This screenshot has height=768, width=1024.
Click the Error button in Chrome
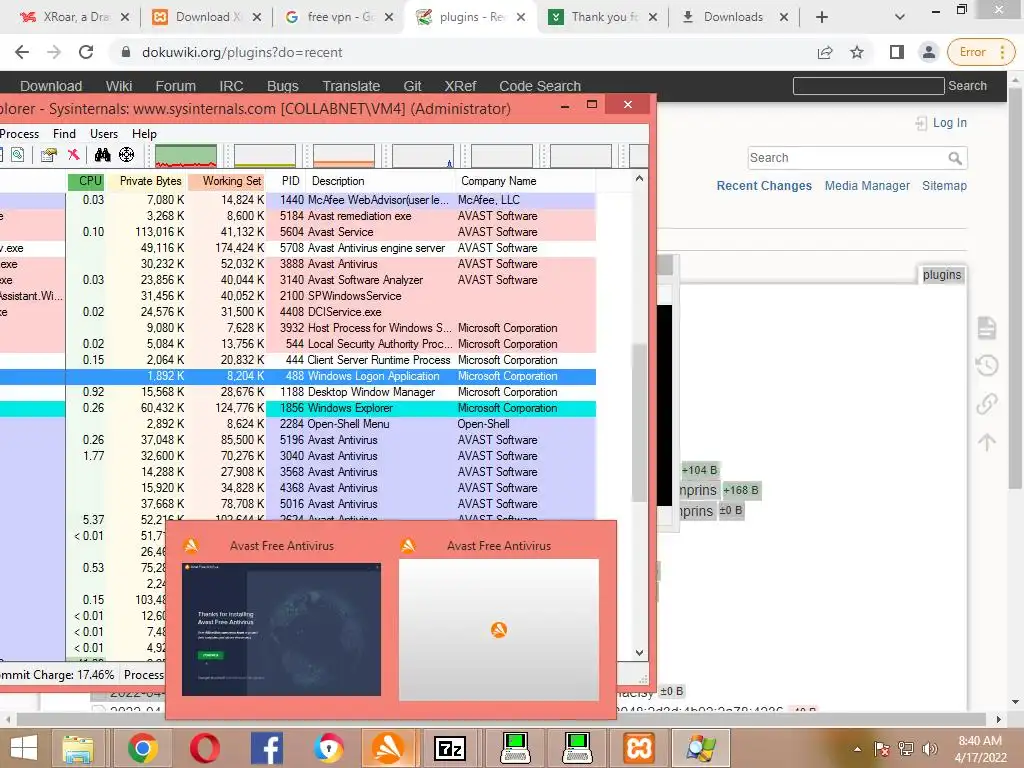click(x=972, y=52)
